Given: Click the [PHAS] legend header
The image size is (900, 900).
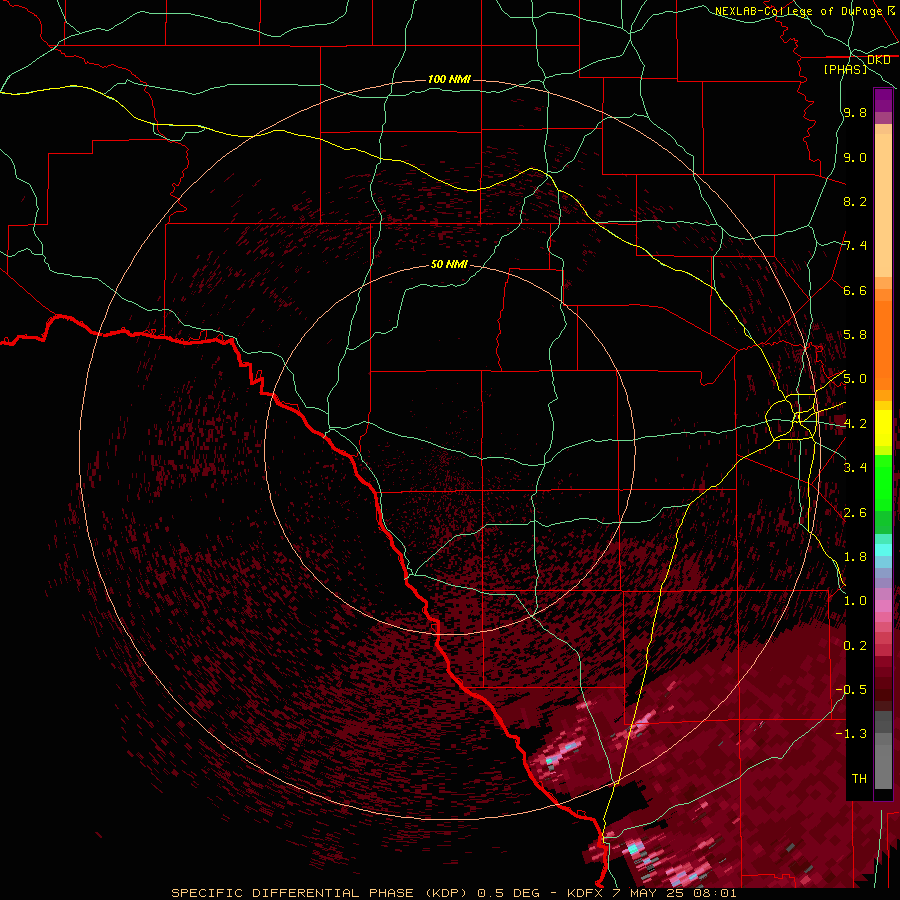Looking at the screenshot, I should point(845,69).
